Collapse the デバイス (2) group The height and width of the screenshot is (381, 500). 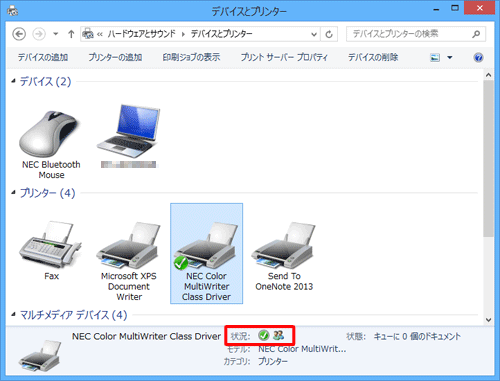pyautogui.click(x=13, y=81)
